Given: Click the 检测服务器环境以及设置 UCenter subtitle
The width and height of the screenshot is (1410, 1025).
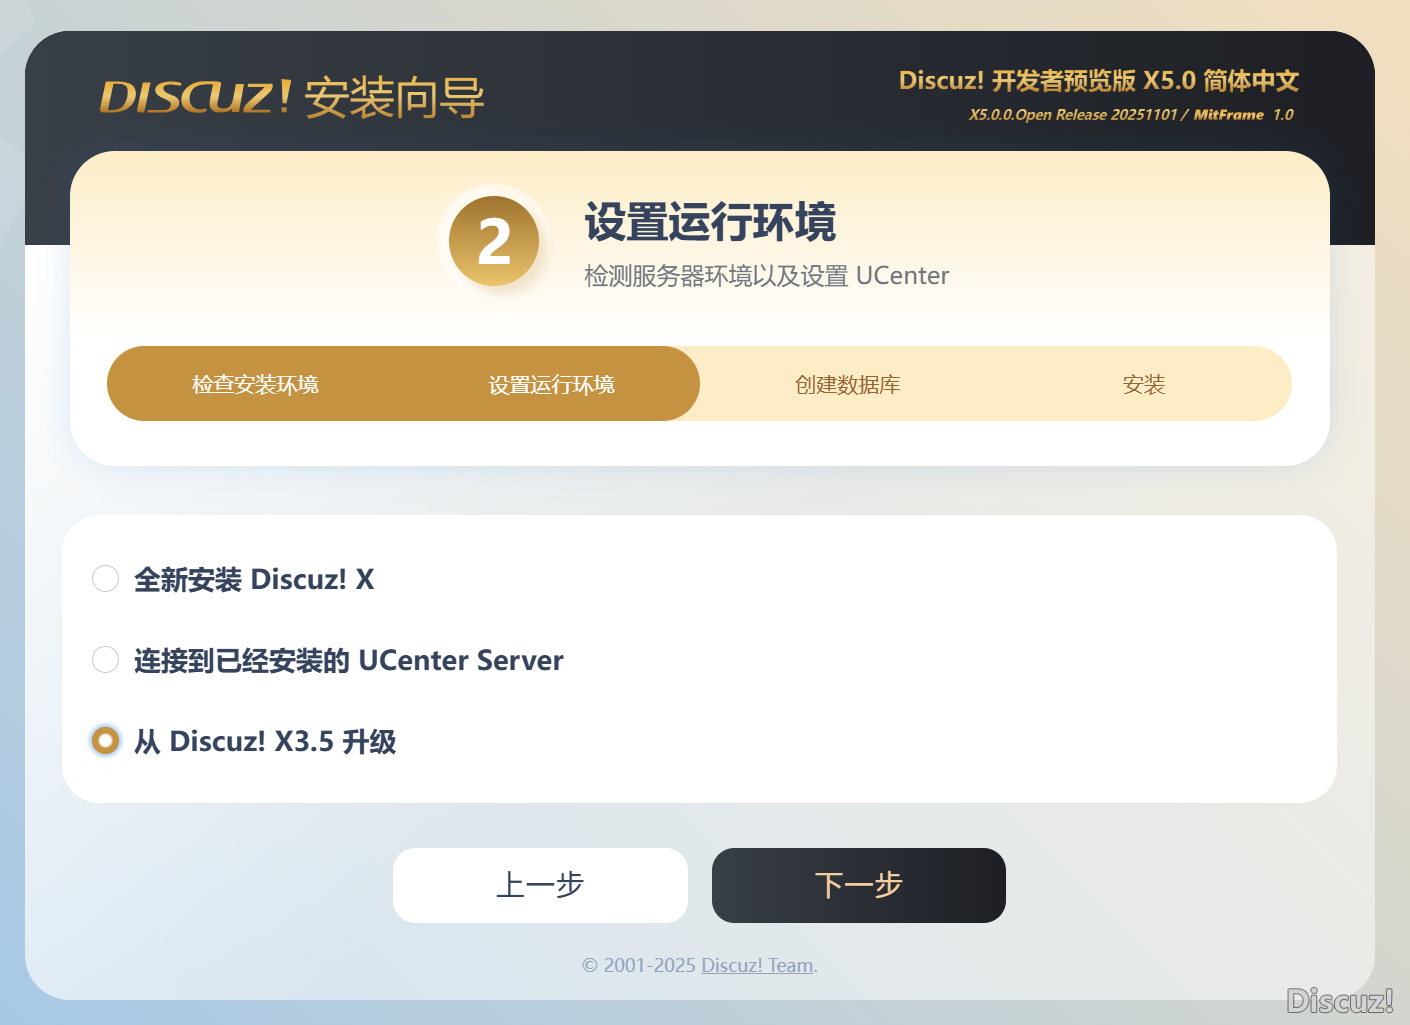Looking at the screenshot, I should point(766,275).
